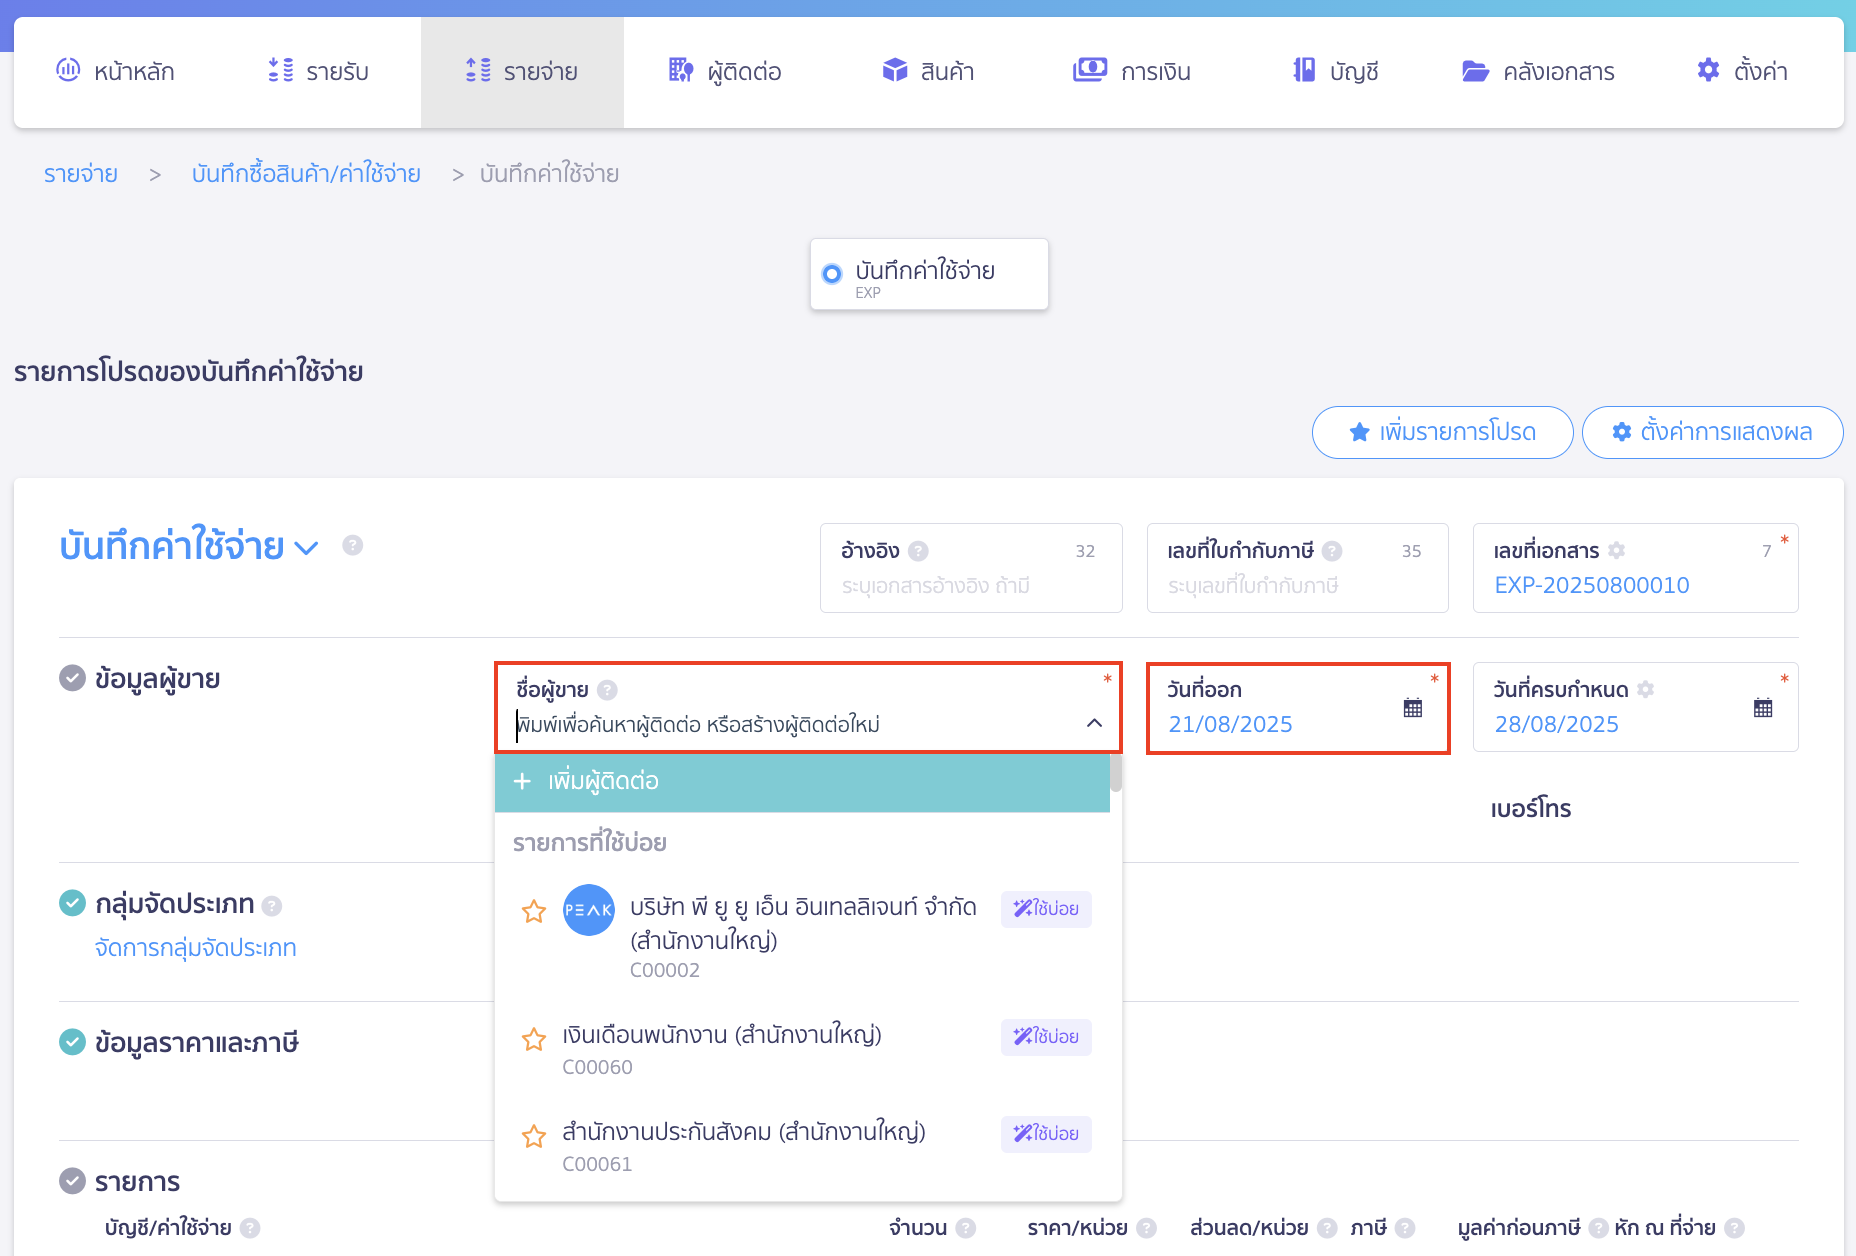
Task: Click the gear icon beside เลขที่เอกสาร
Action: coord(1616,550)
